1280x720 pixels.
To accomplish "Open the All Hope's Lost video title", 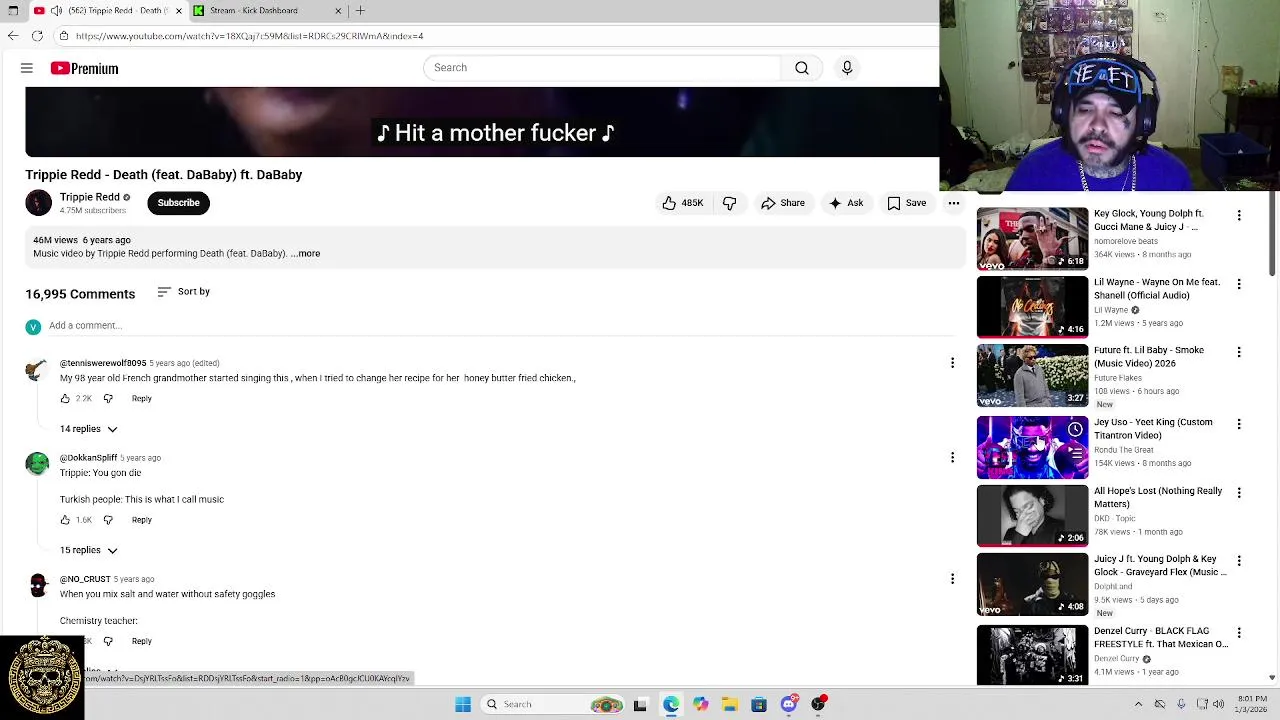I will [1158, 497].
